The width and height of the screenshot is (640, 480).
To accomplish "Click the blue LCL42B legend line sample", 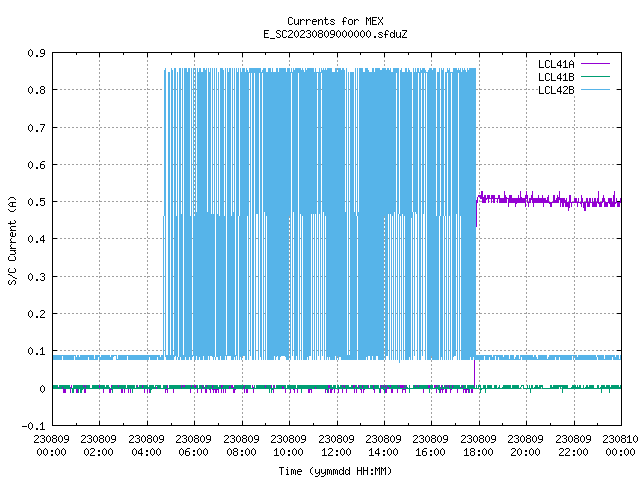I will [x=595, y=89].
